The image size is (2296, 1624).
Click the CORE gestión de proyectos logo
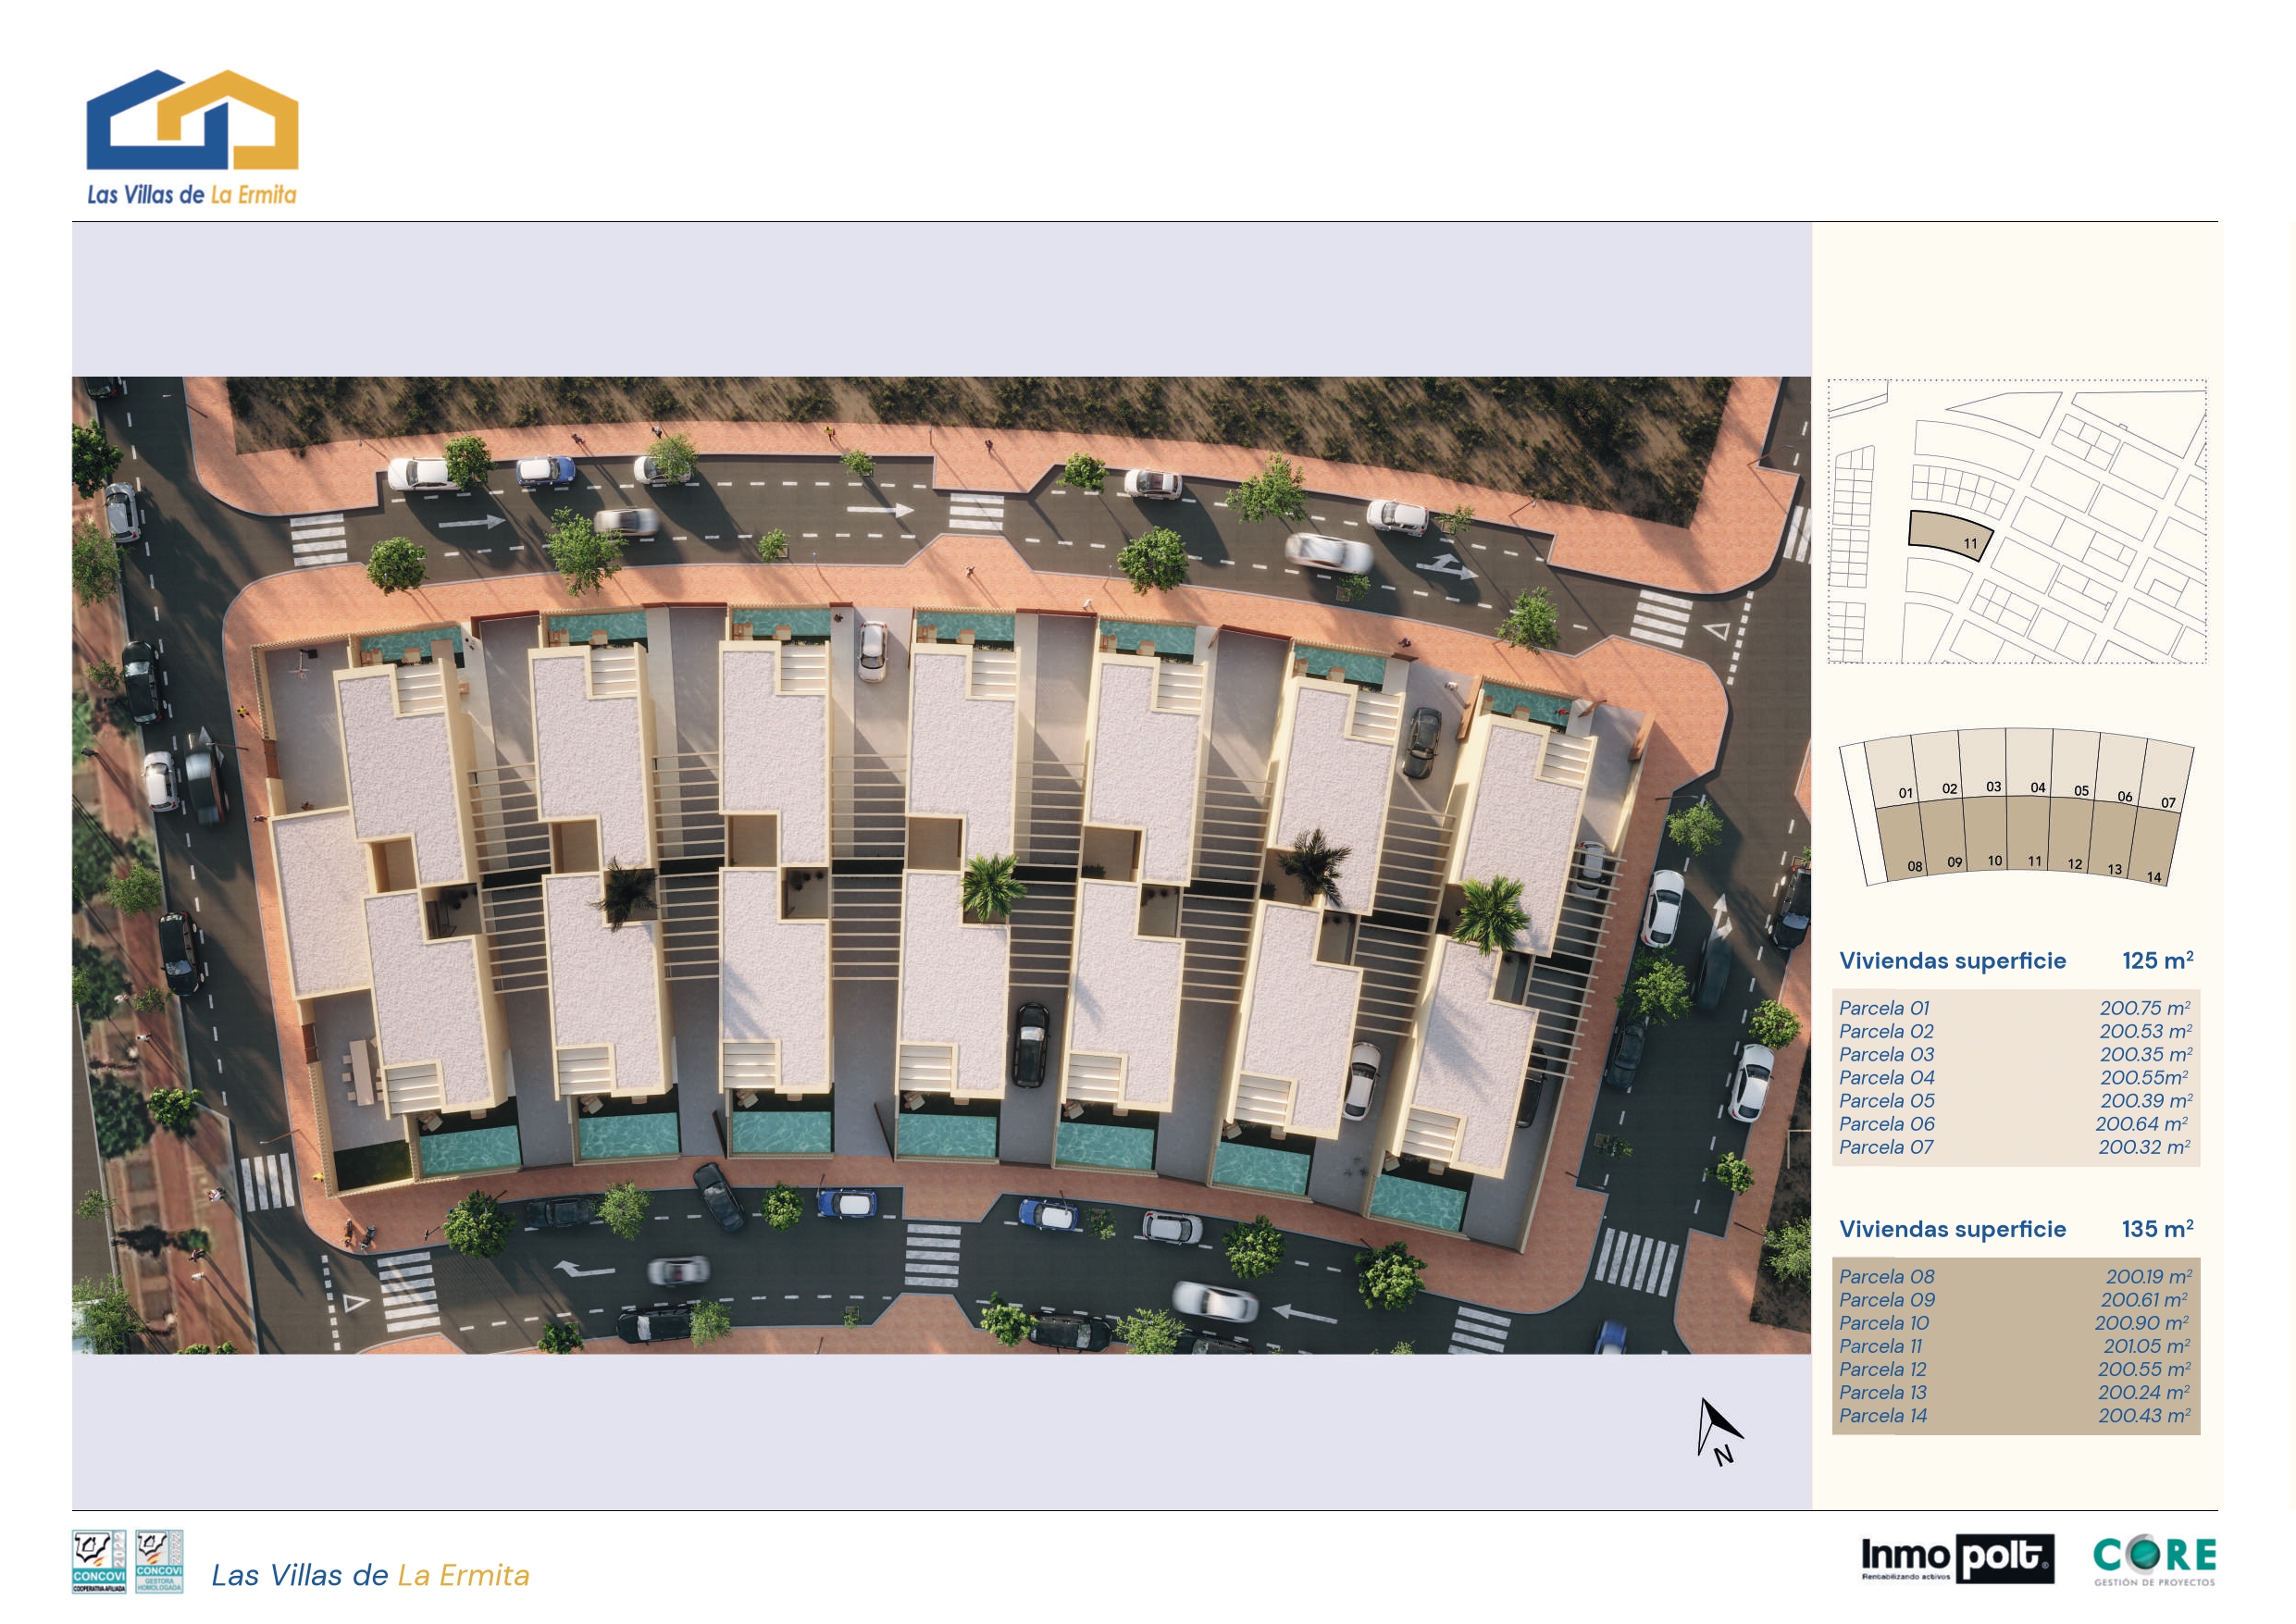[2155, 1559]
